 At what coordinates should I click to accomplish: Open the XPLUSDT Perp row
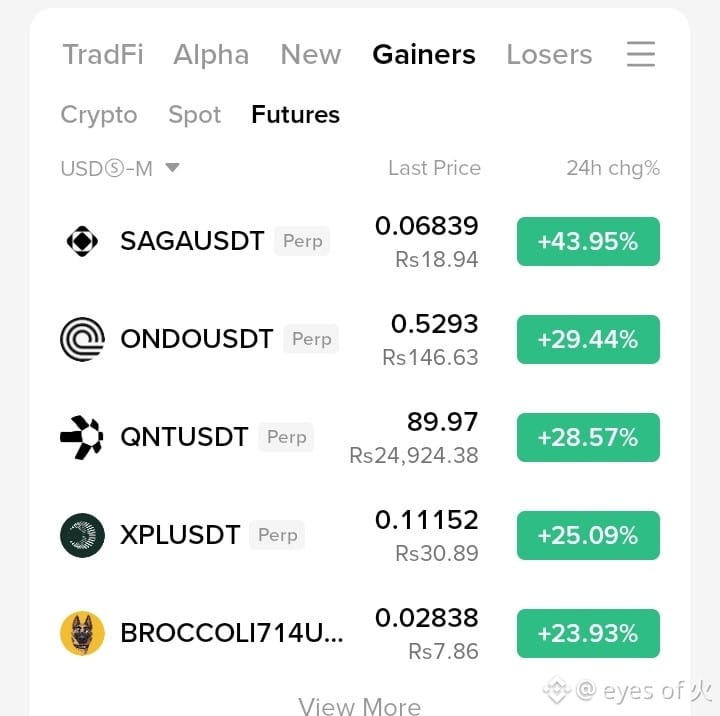pos(360,535)
